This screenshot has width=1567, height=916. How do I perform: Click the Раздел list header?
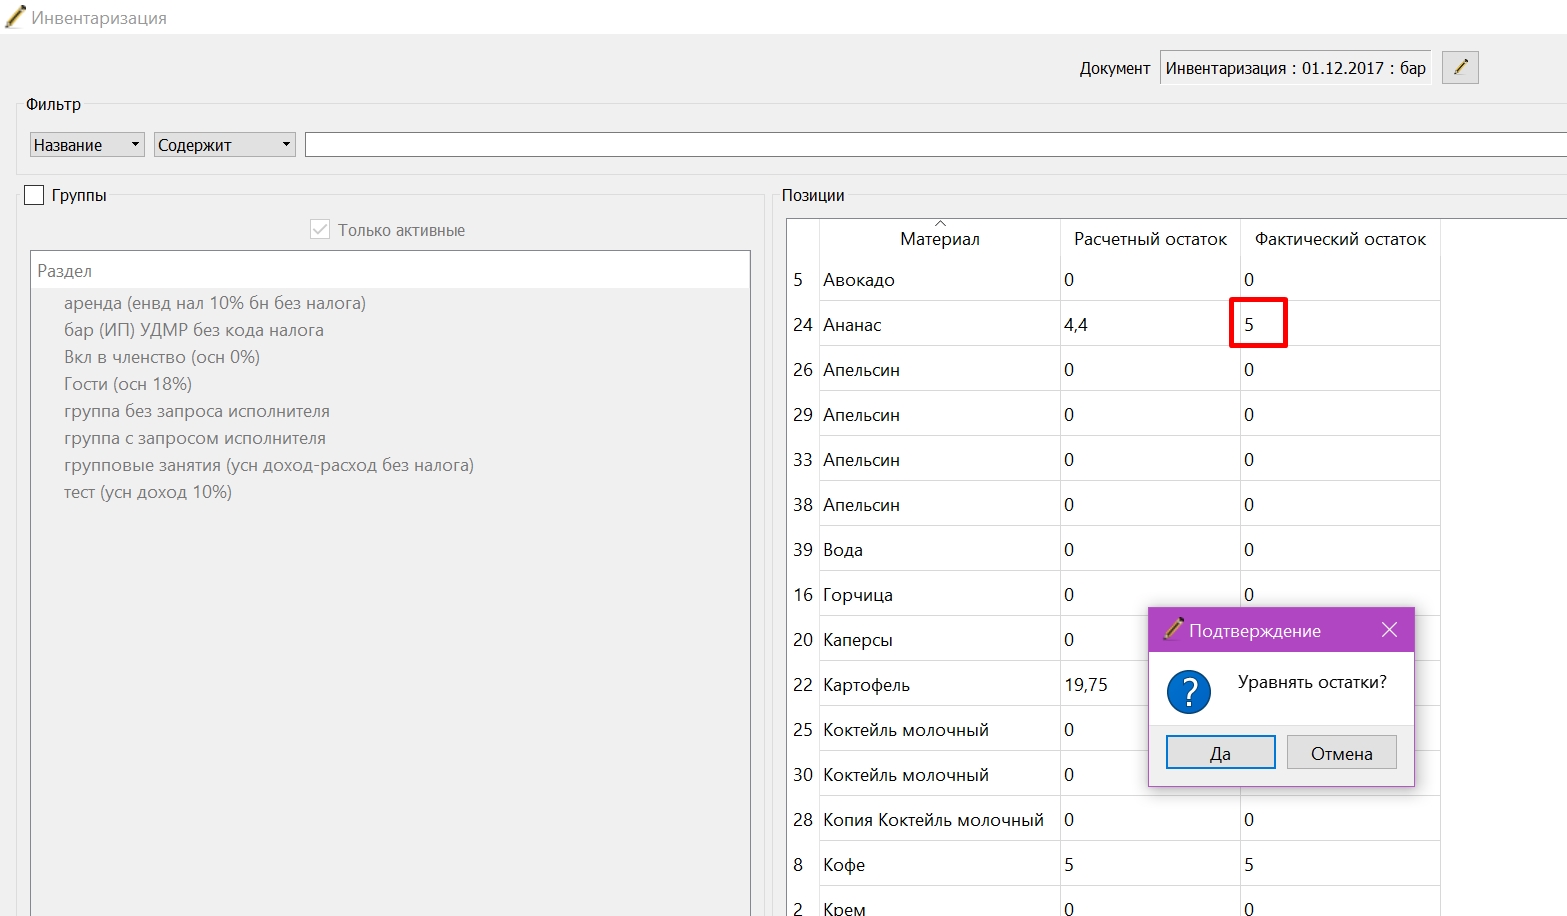[x=390, y=271]
